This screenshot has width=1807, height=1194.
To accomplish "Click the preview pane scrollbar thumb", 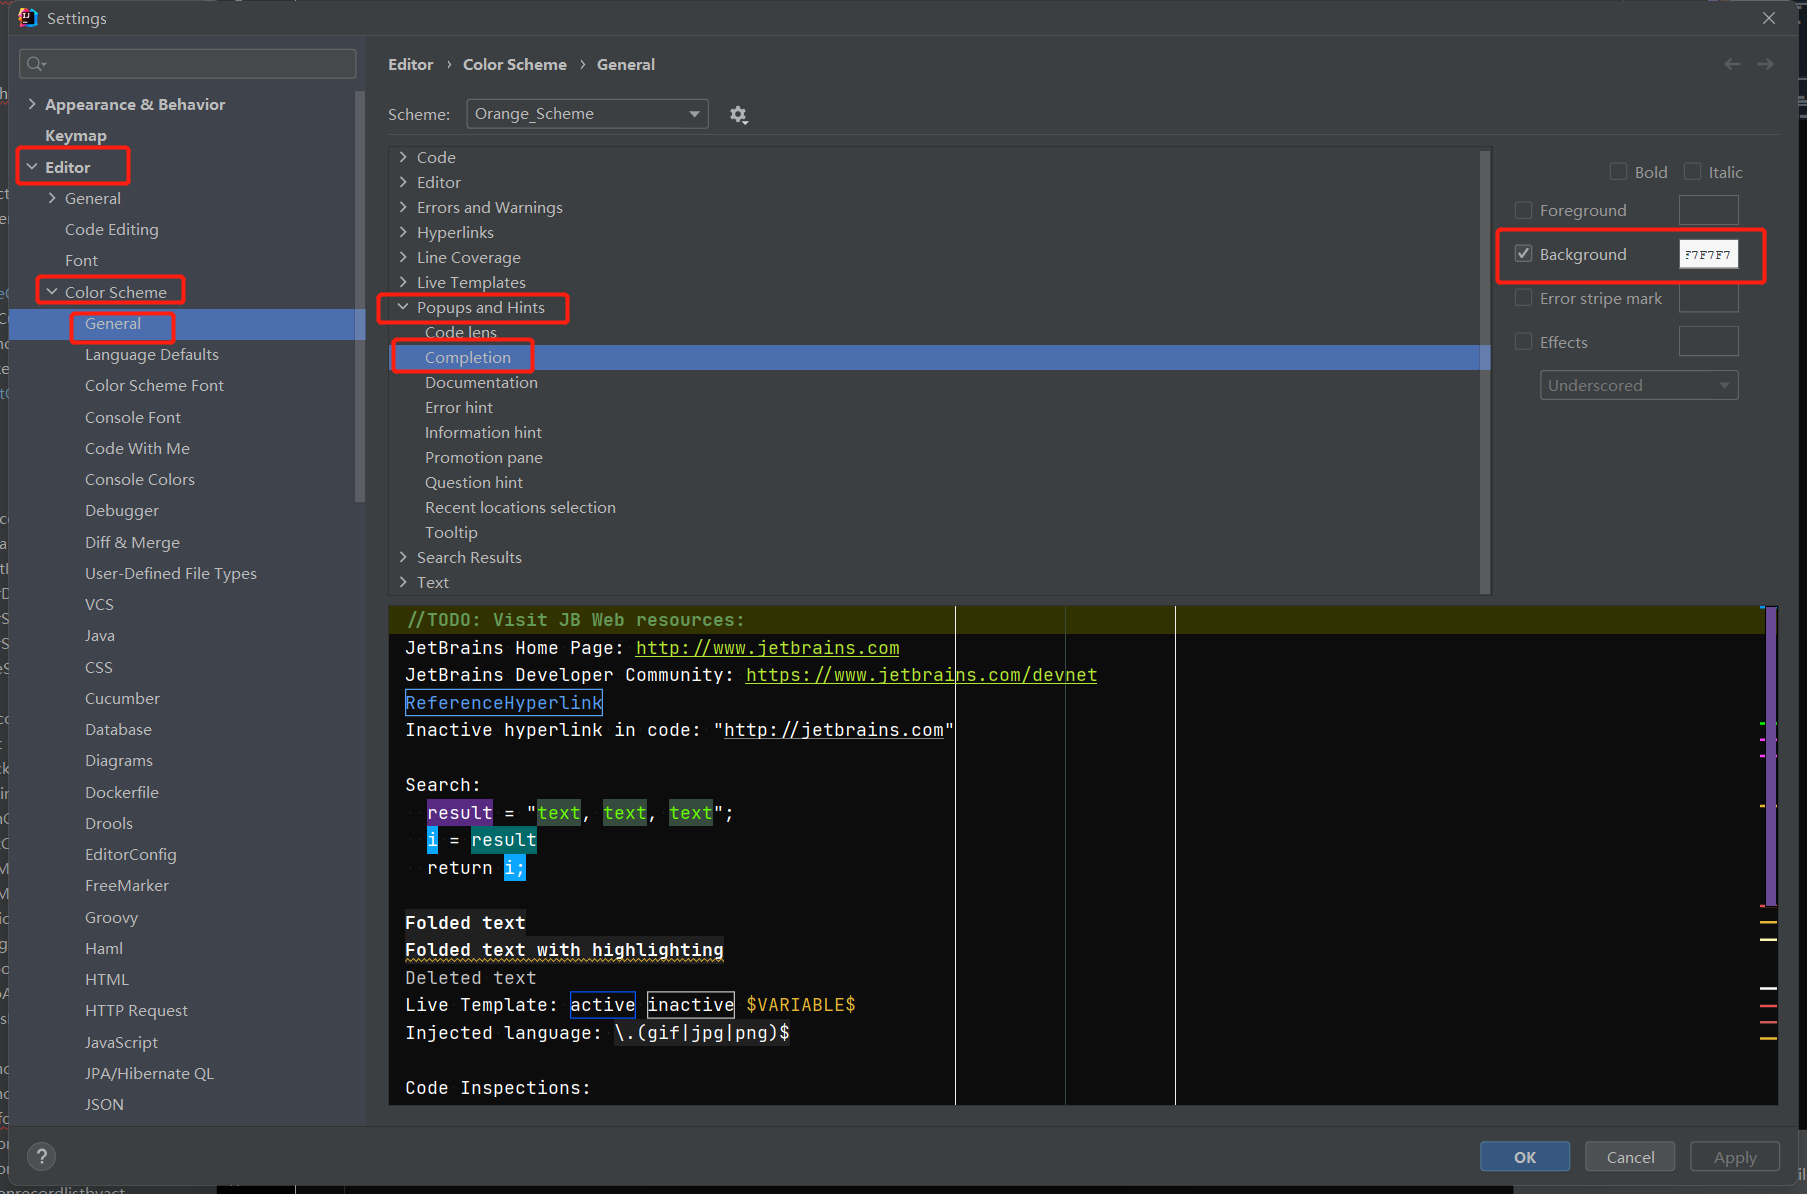I will [1771, 756].
